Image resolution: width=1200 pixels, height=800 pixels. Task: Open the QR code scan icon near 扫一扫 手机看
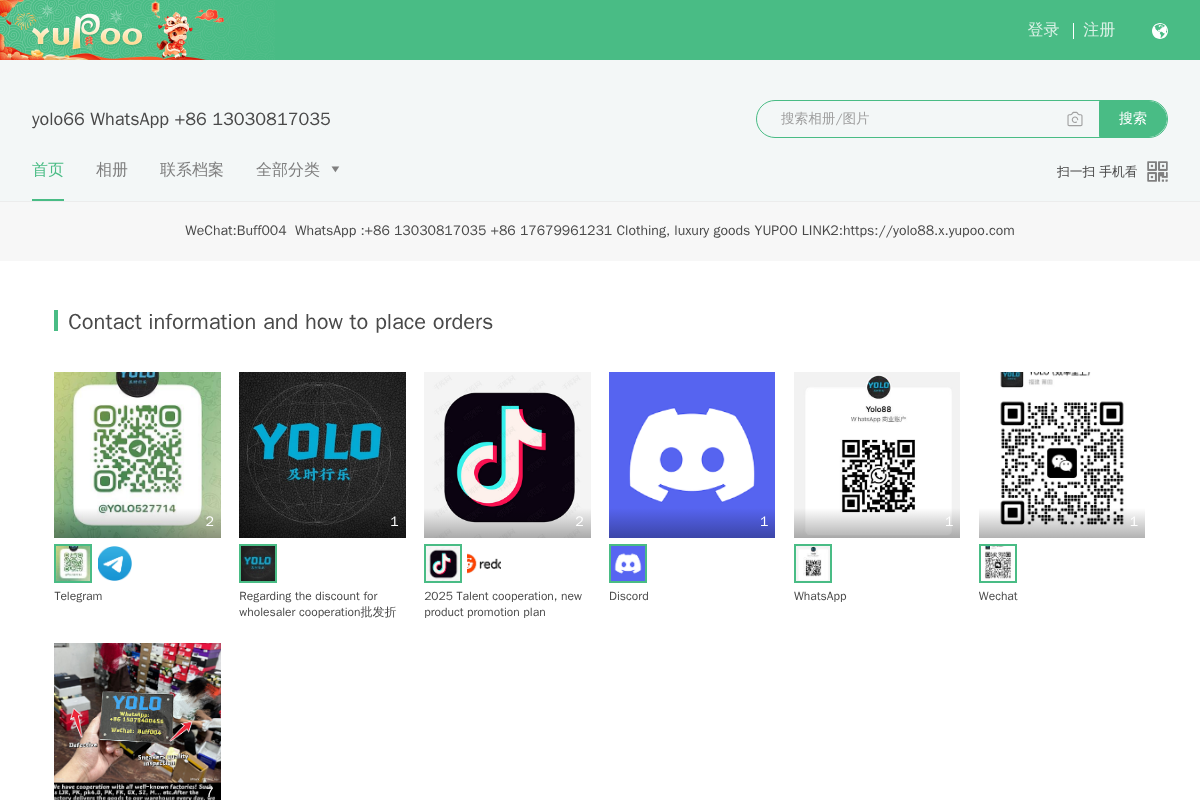click(x=1157, y=171)
